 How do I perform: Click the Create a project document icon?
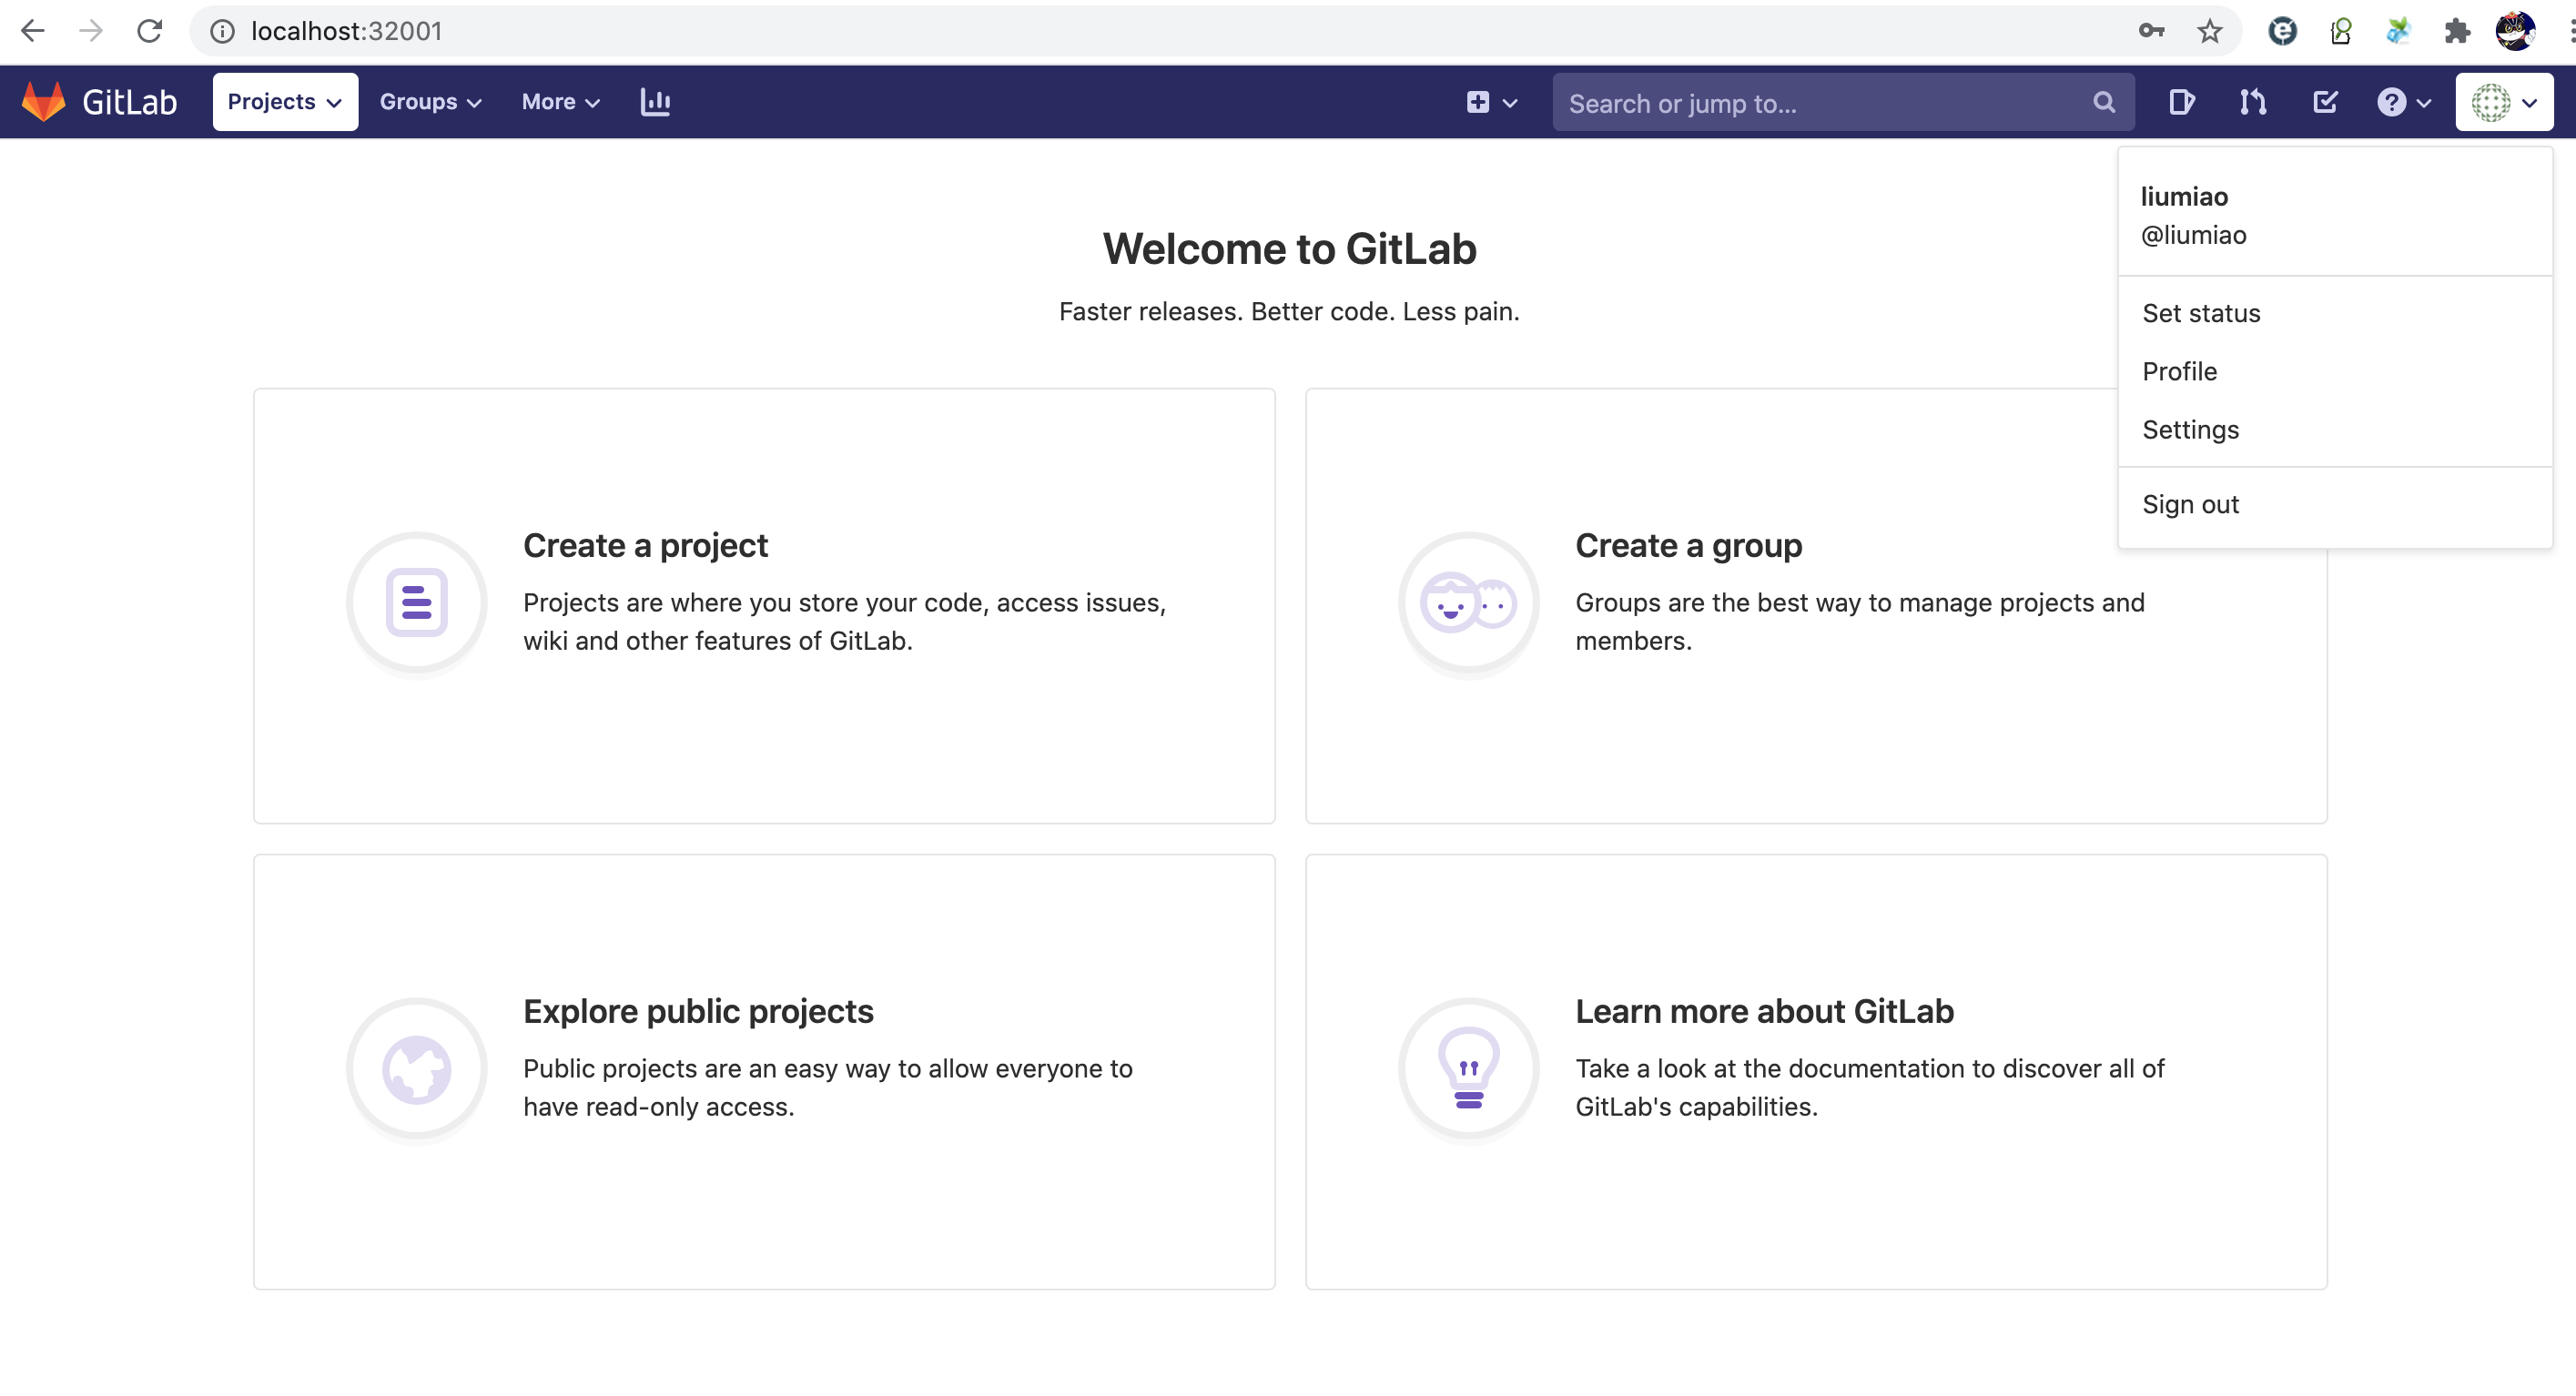pyautogui.click(x=416, y=603)
